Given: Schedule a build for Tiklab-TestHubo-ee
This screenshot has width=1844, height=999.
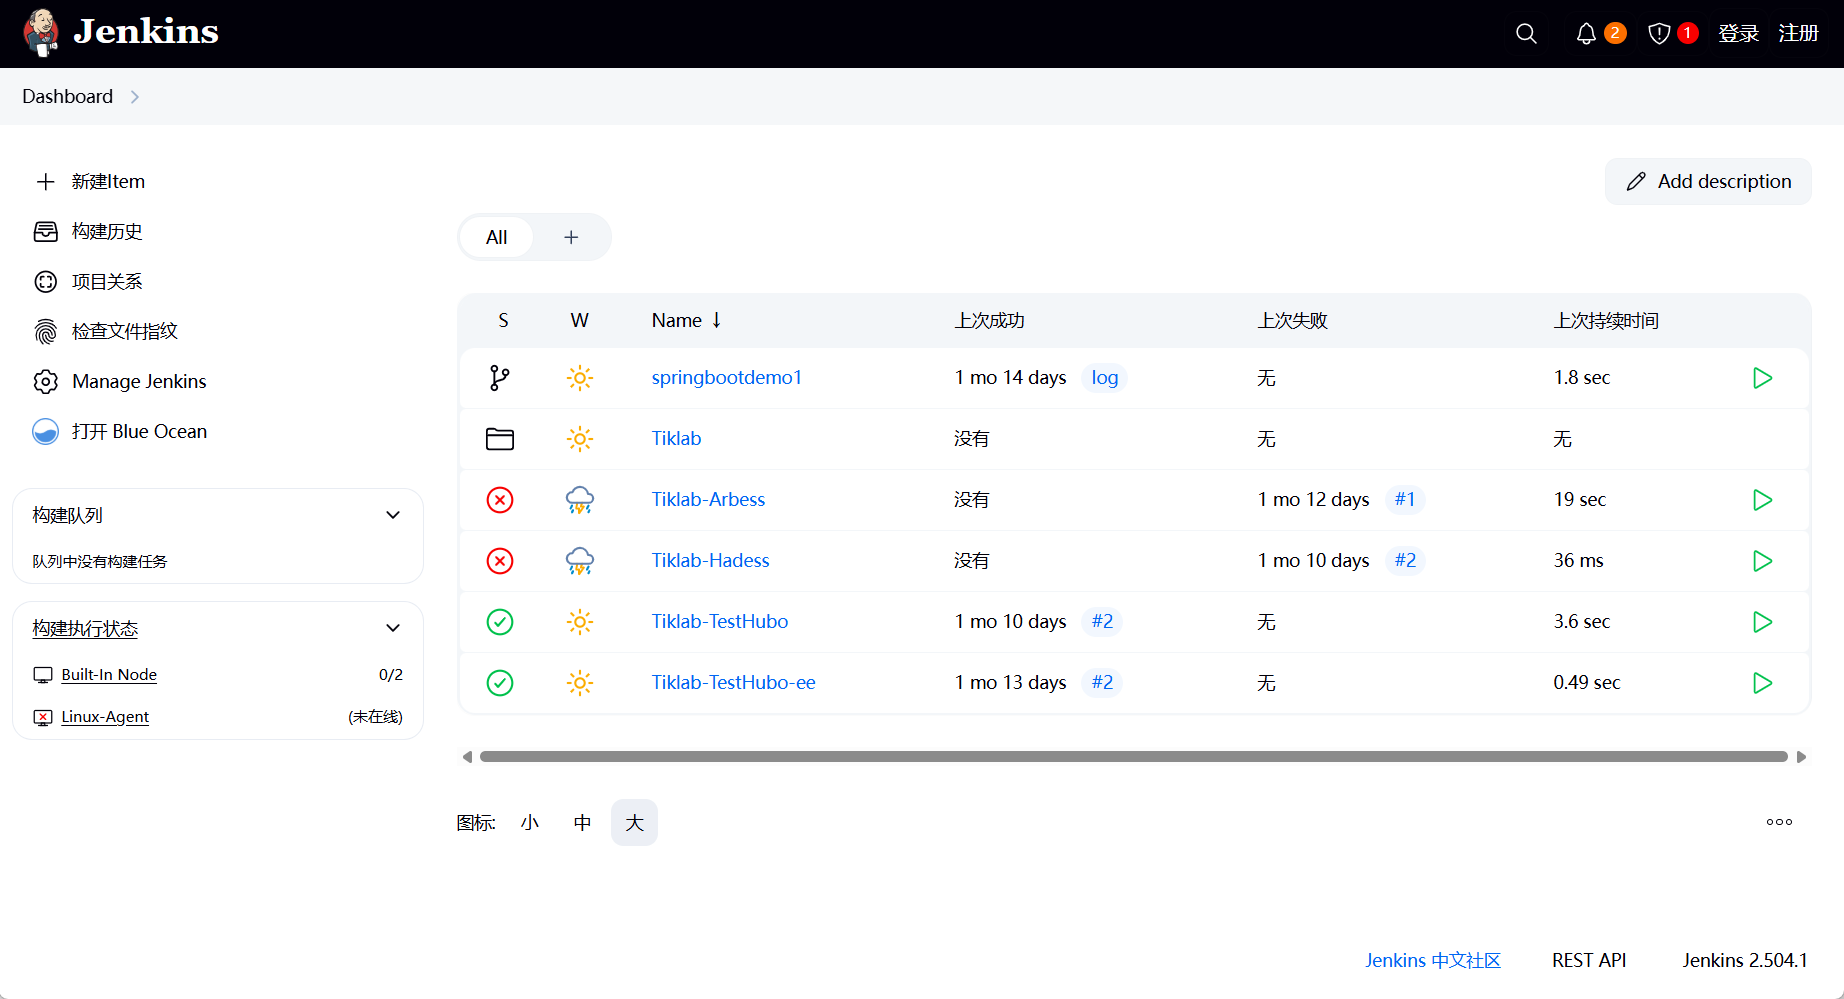Looking at the screenshot, I should click(x=1763, y=683).
